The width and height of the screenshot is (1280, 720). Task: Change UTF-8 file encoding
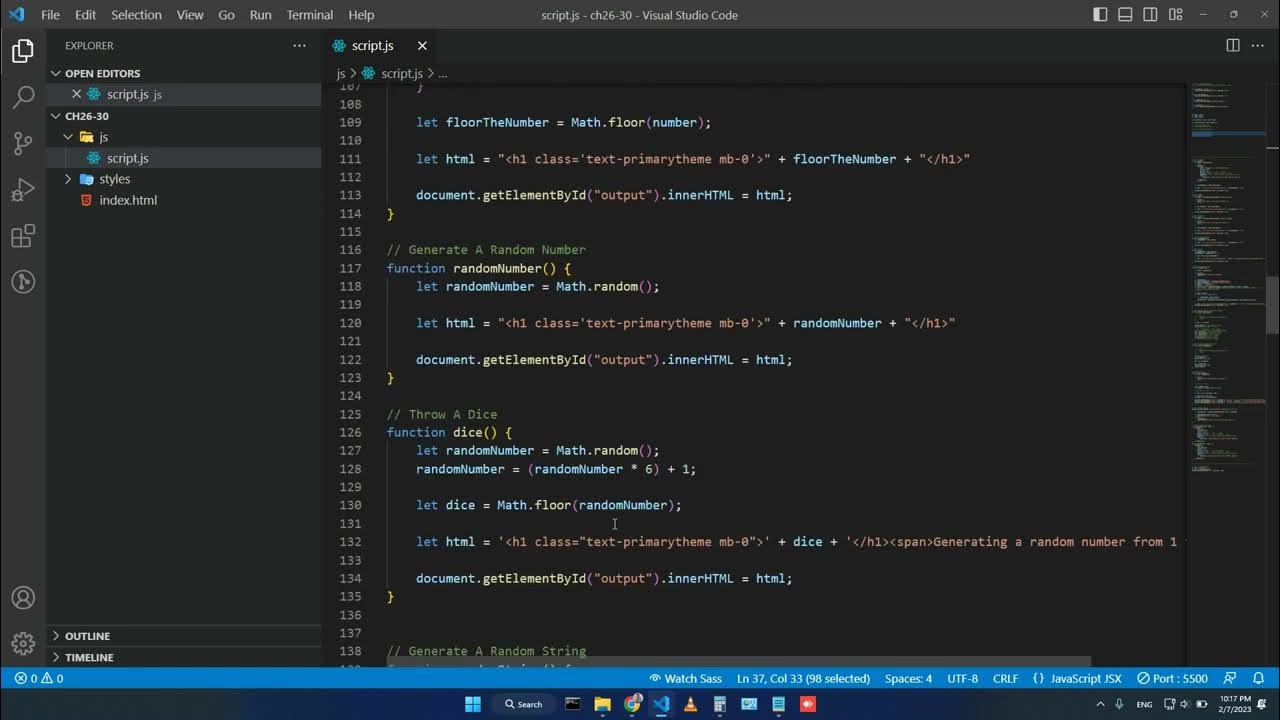click(962, 678)
